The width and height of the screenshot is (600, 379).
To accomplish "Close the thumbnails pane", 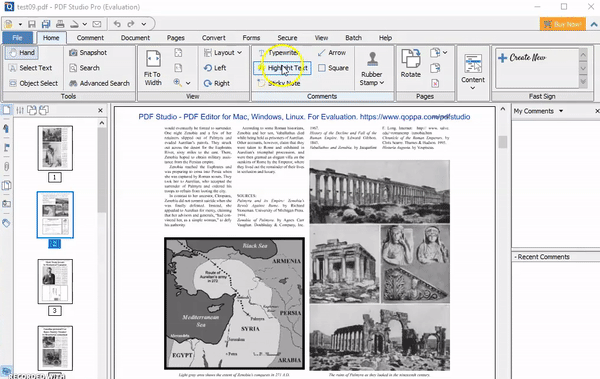I will click(100, 110).
